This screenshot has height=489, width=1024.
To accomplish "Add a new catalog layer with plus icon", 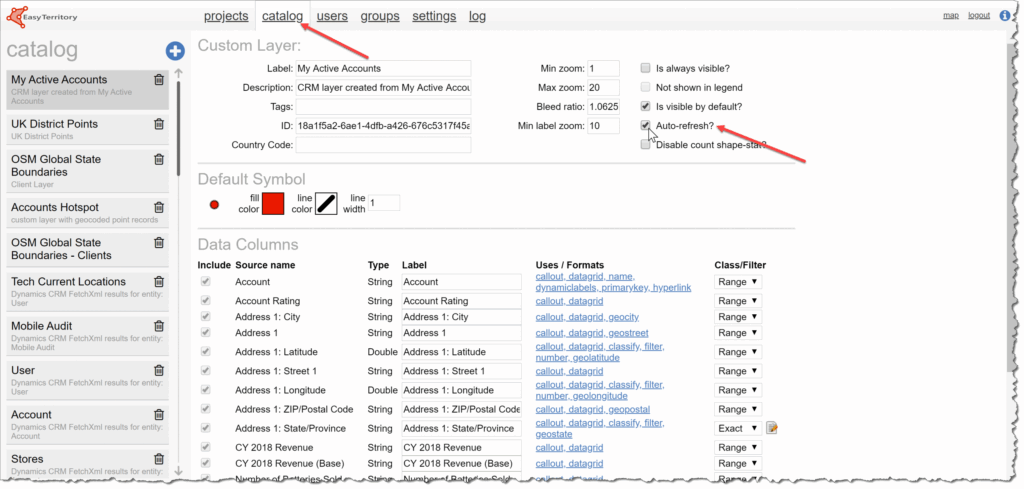I will (x=174, y=51).
